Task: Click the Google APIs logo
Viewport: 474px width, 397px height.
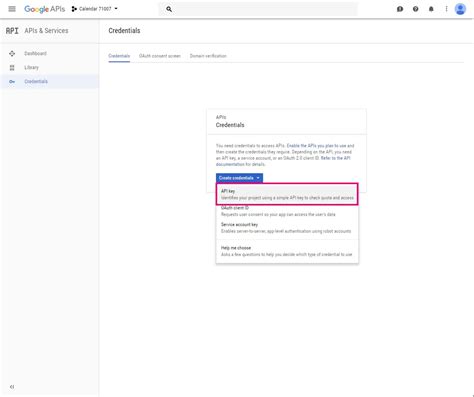Action: 44,9
